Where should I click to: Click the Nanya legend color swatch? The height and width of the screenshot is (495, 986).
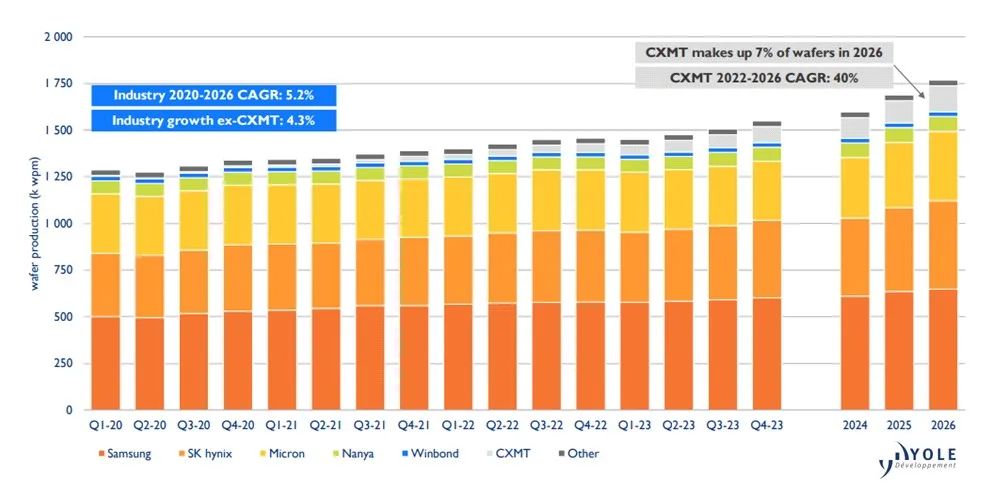(x=335, y=453)
